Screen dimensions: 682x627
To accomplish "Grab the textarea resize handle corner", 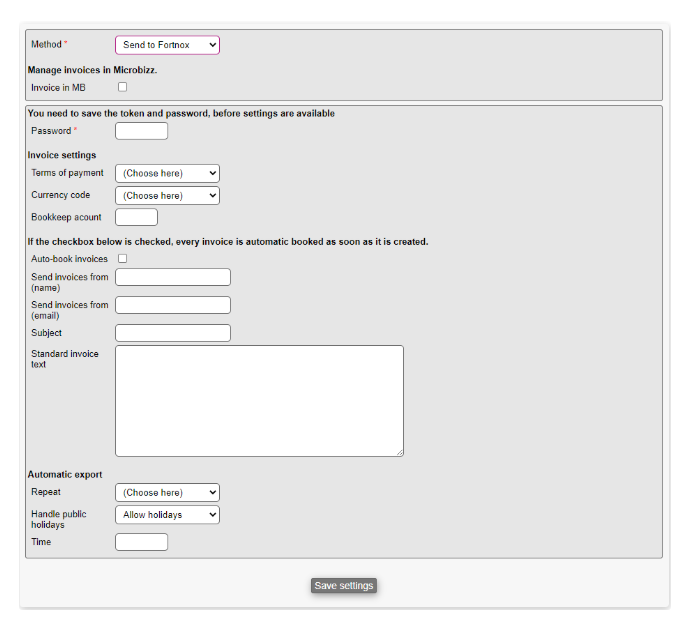I will (x=399, y=452).
